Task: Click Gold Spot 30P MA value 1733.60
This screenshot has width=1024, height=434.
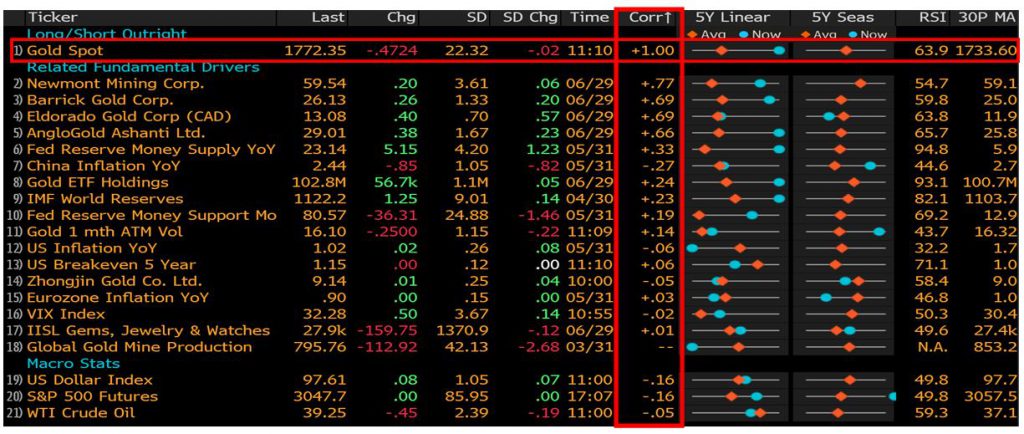Action: 987,50
